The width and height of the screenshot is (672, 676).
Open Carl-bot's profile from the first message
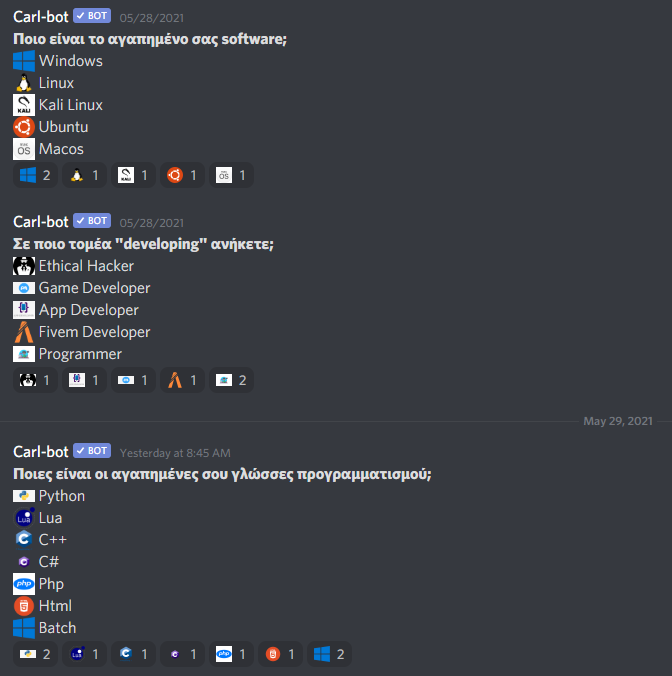pos(41,17)
